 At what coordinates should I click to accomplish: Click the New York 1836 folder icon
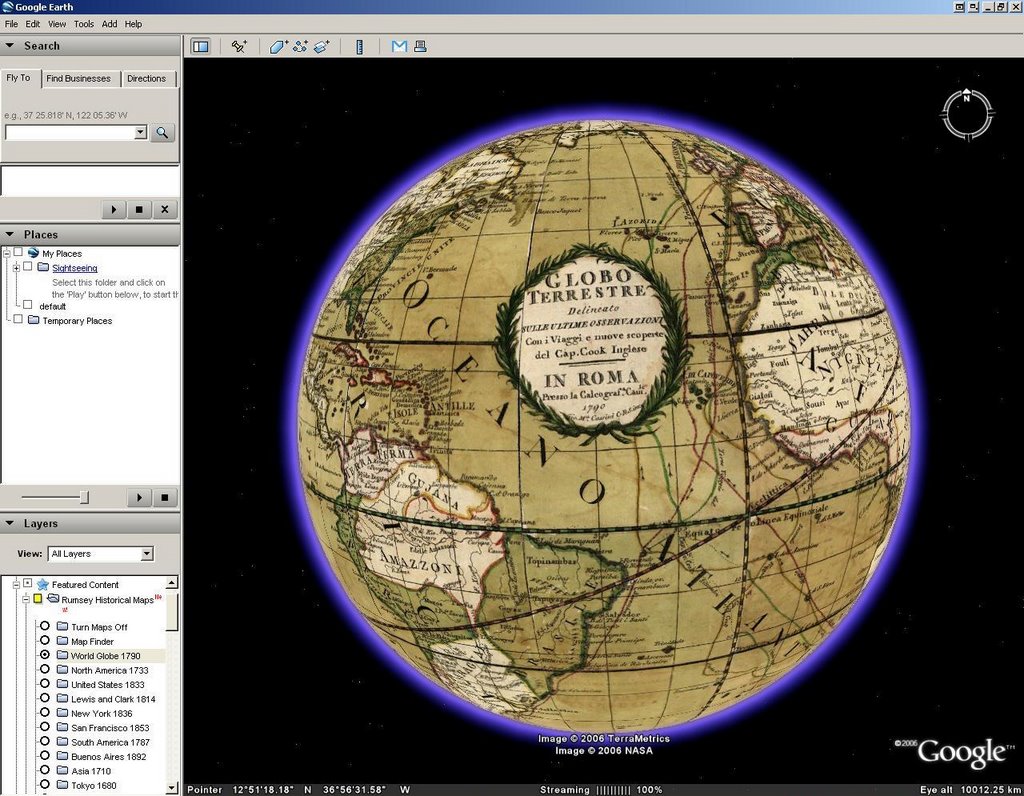click(x=63, y=712)
